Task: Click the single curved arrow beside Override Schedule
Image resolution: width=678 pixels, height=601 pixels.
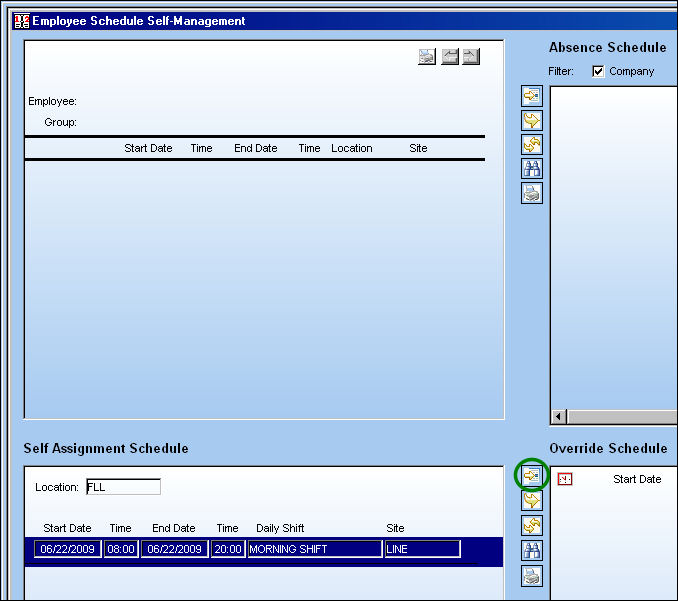Action: pyautogui.click(x=531, y=501)
